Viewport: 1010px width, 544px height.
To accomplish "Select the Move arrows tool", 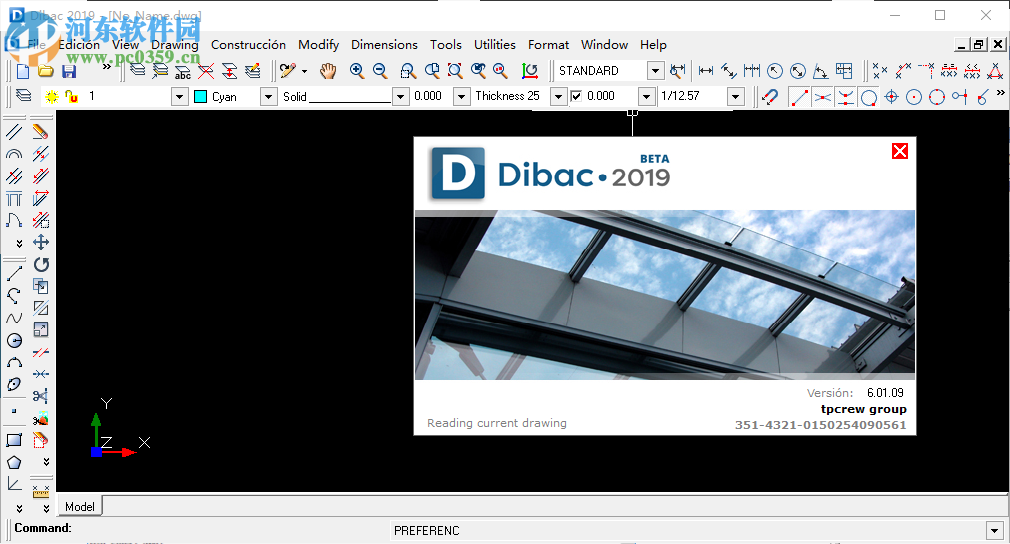I will point(41,242).
